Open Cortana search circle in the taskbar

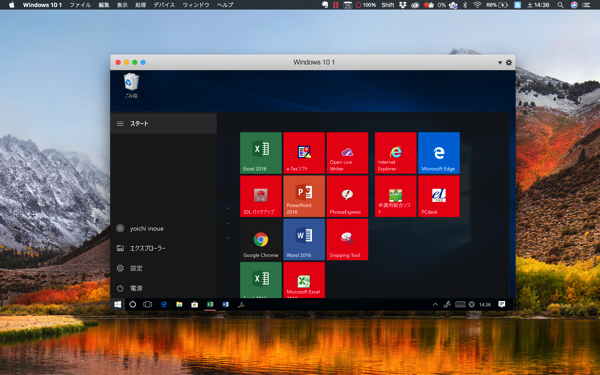coord(132,304)
